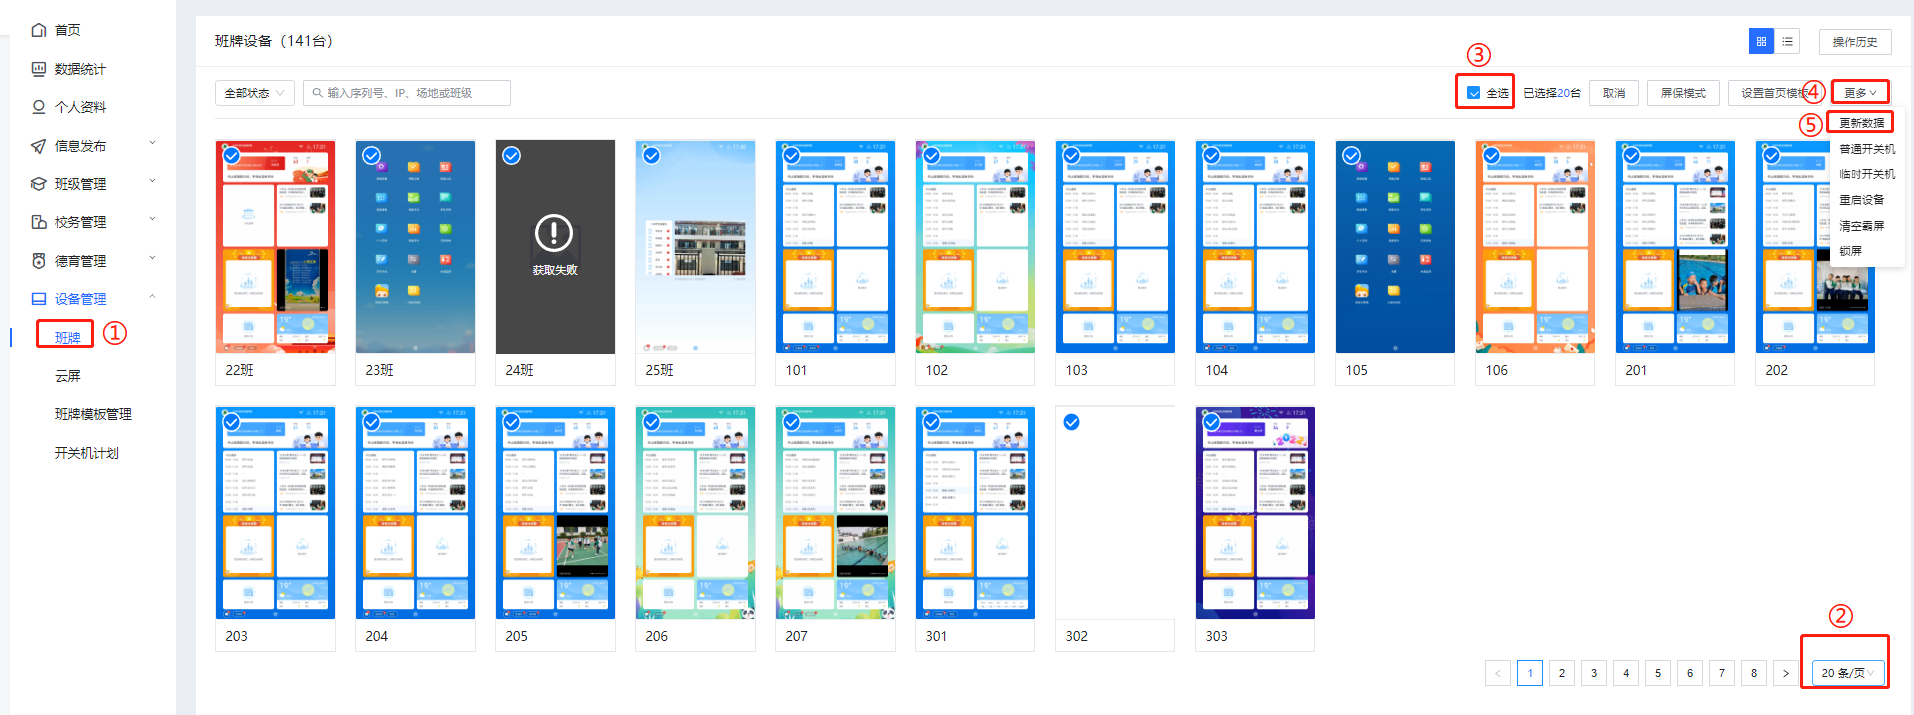
Task: Open the 云屏 submenu item
Action: (x=67, y=376)
